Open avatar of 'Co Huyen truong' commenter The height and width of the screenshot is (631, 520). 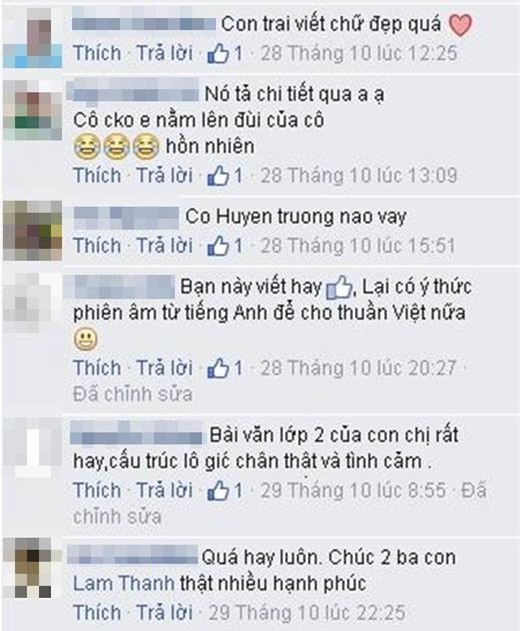tap(33, 231)
